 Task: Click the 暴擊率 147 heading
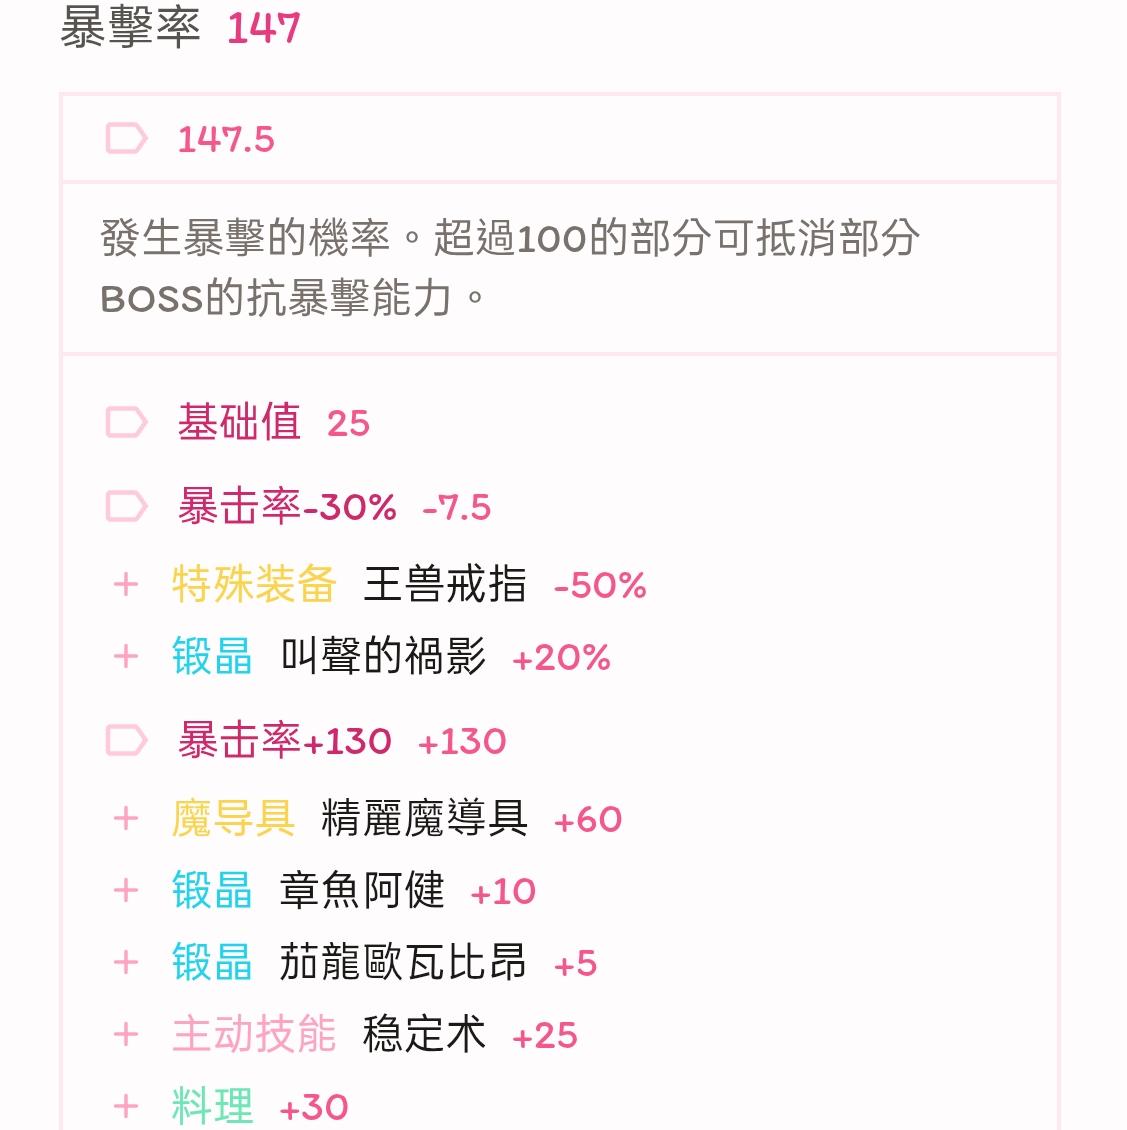[180, 28]
